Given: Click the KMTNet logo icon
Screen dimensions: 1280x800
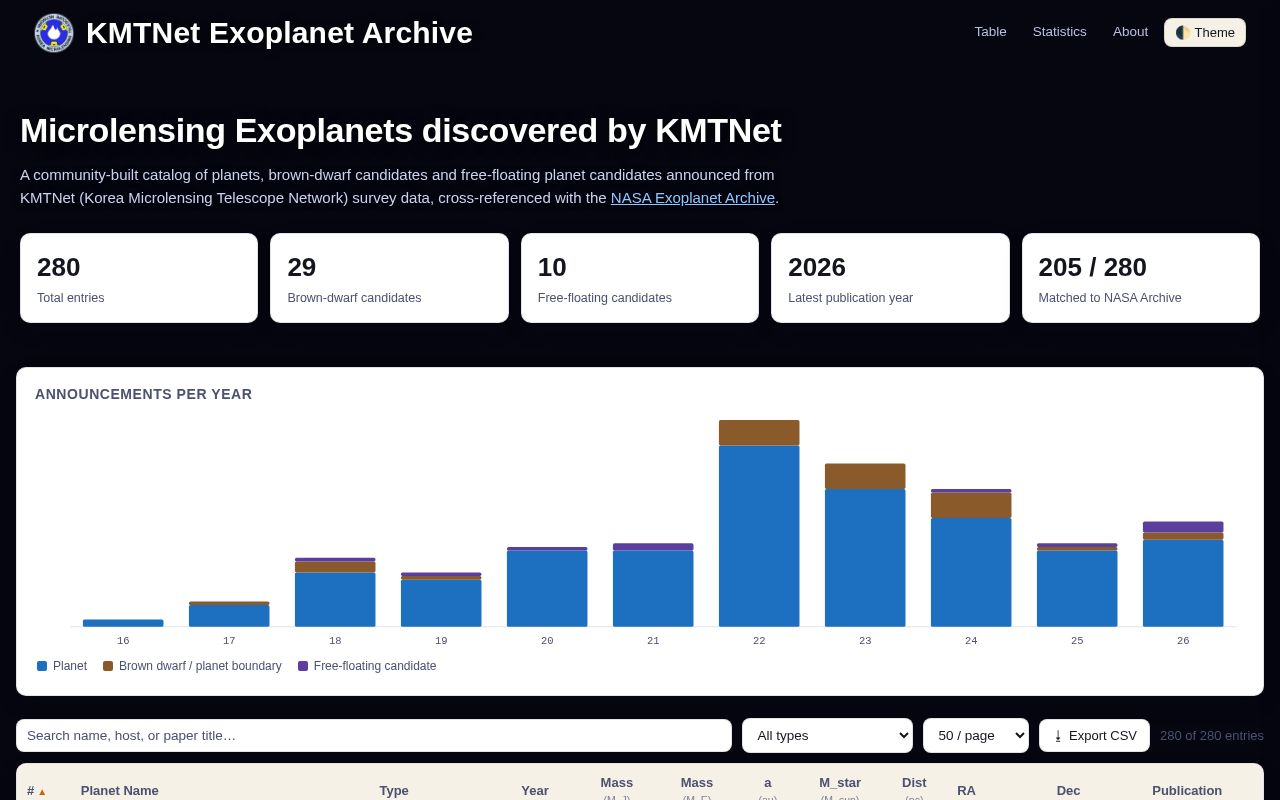Looking at the screenshot, I should (x=54, y=33).
